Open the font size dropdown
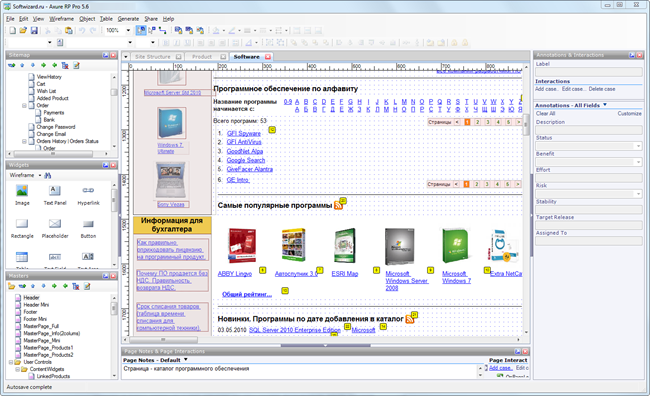Screen dimensions: 650x396 pos(153,42)
